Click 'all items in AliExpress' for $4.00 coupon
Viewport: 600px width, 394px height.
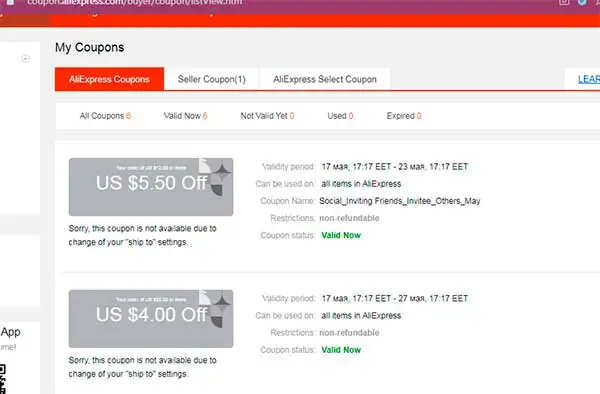point(361,316)
